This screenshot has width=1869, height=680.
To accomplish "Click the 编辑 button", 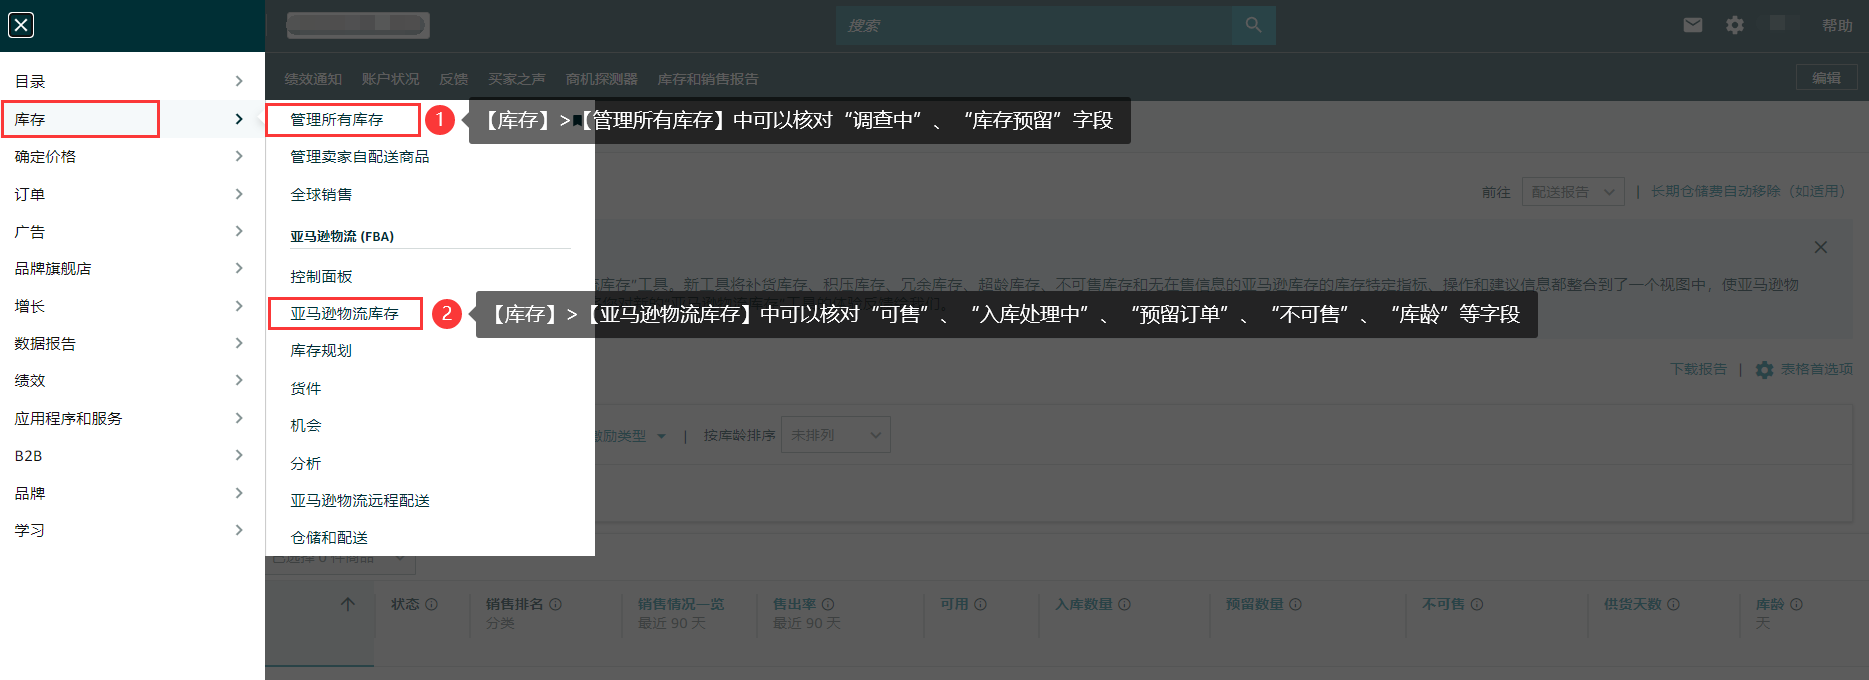I will [x=1826, y=78].
